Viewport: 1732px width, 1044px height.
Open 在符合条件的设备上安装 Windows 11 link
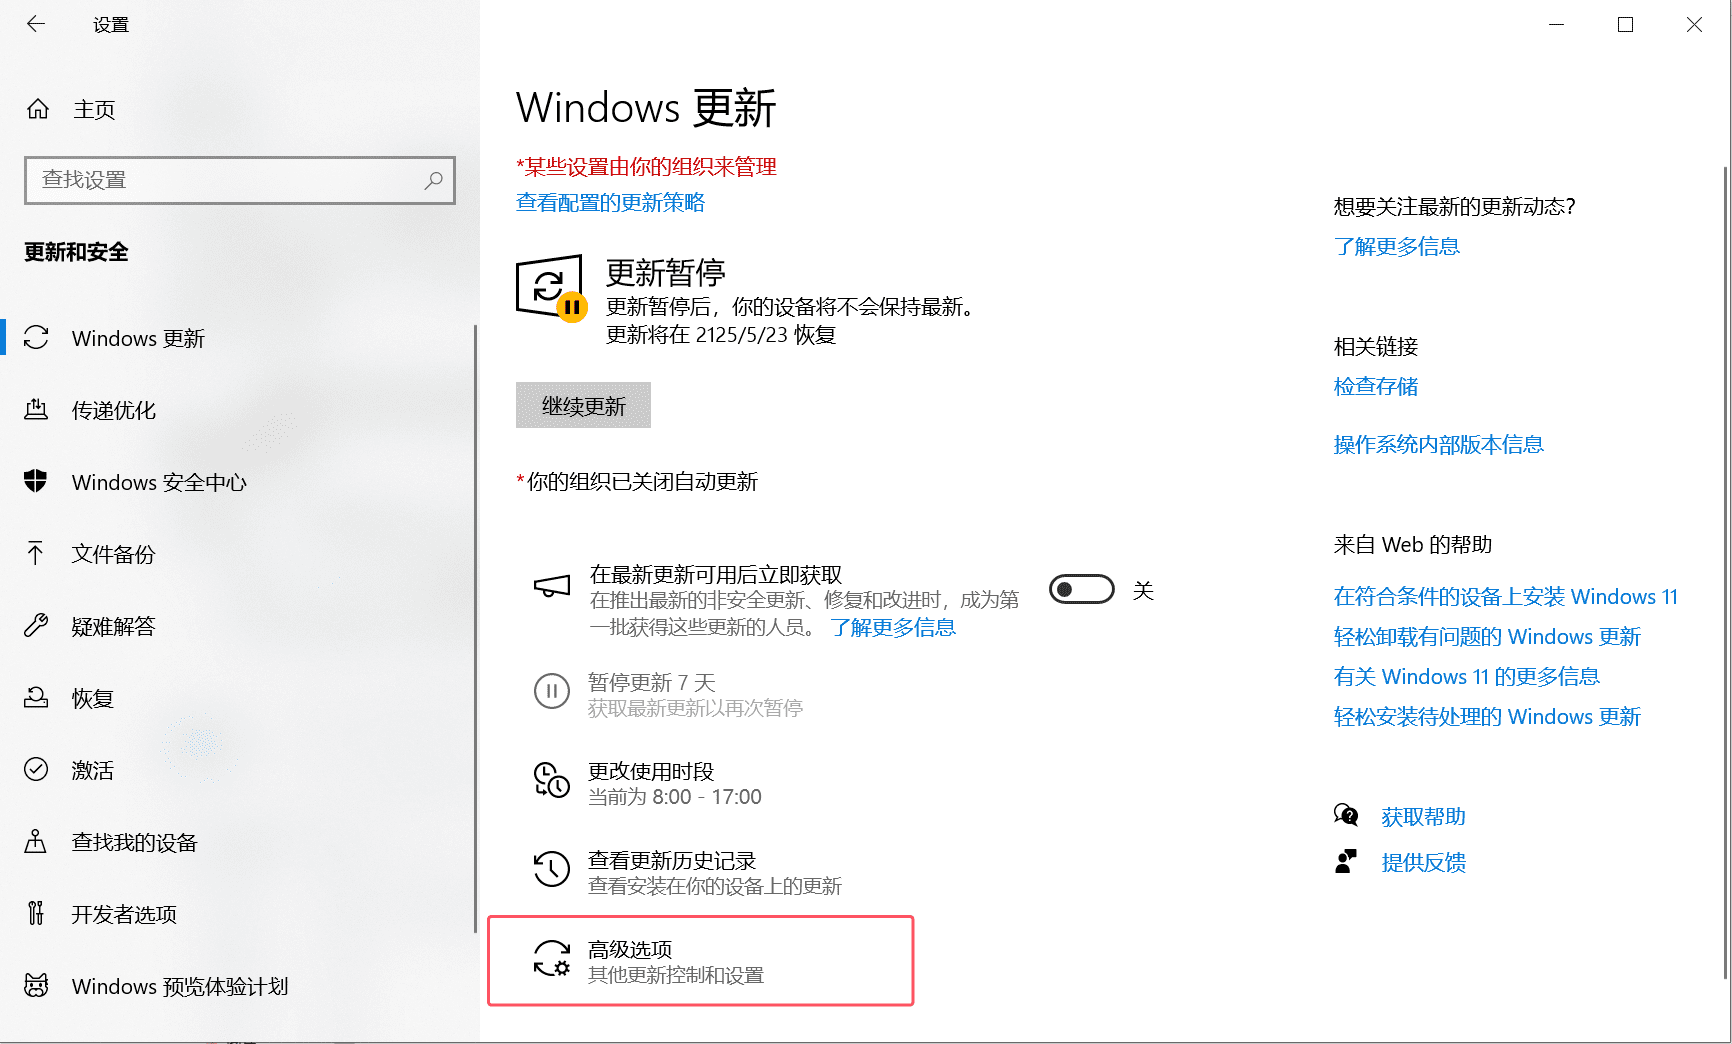[x=1505, y=596]
